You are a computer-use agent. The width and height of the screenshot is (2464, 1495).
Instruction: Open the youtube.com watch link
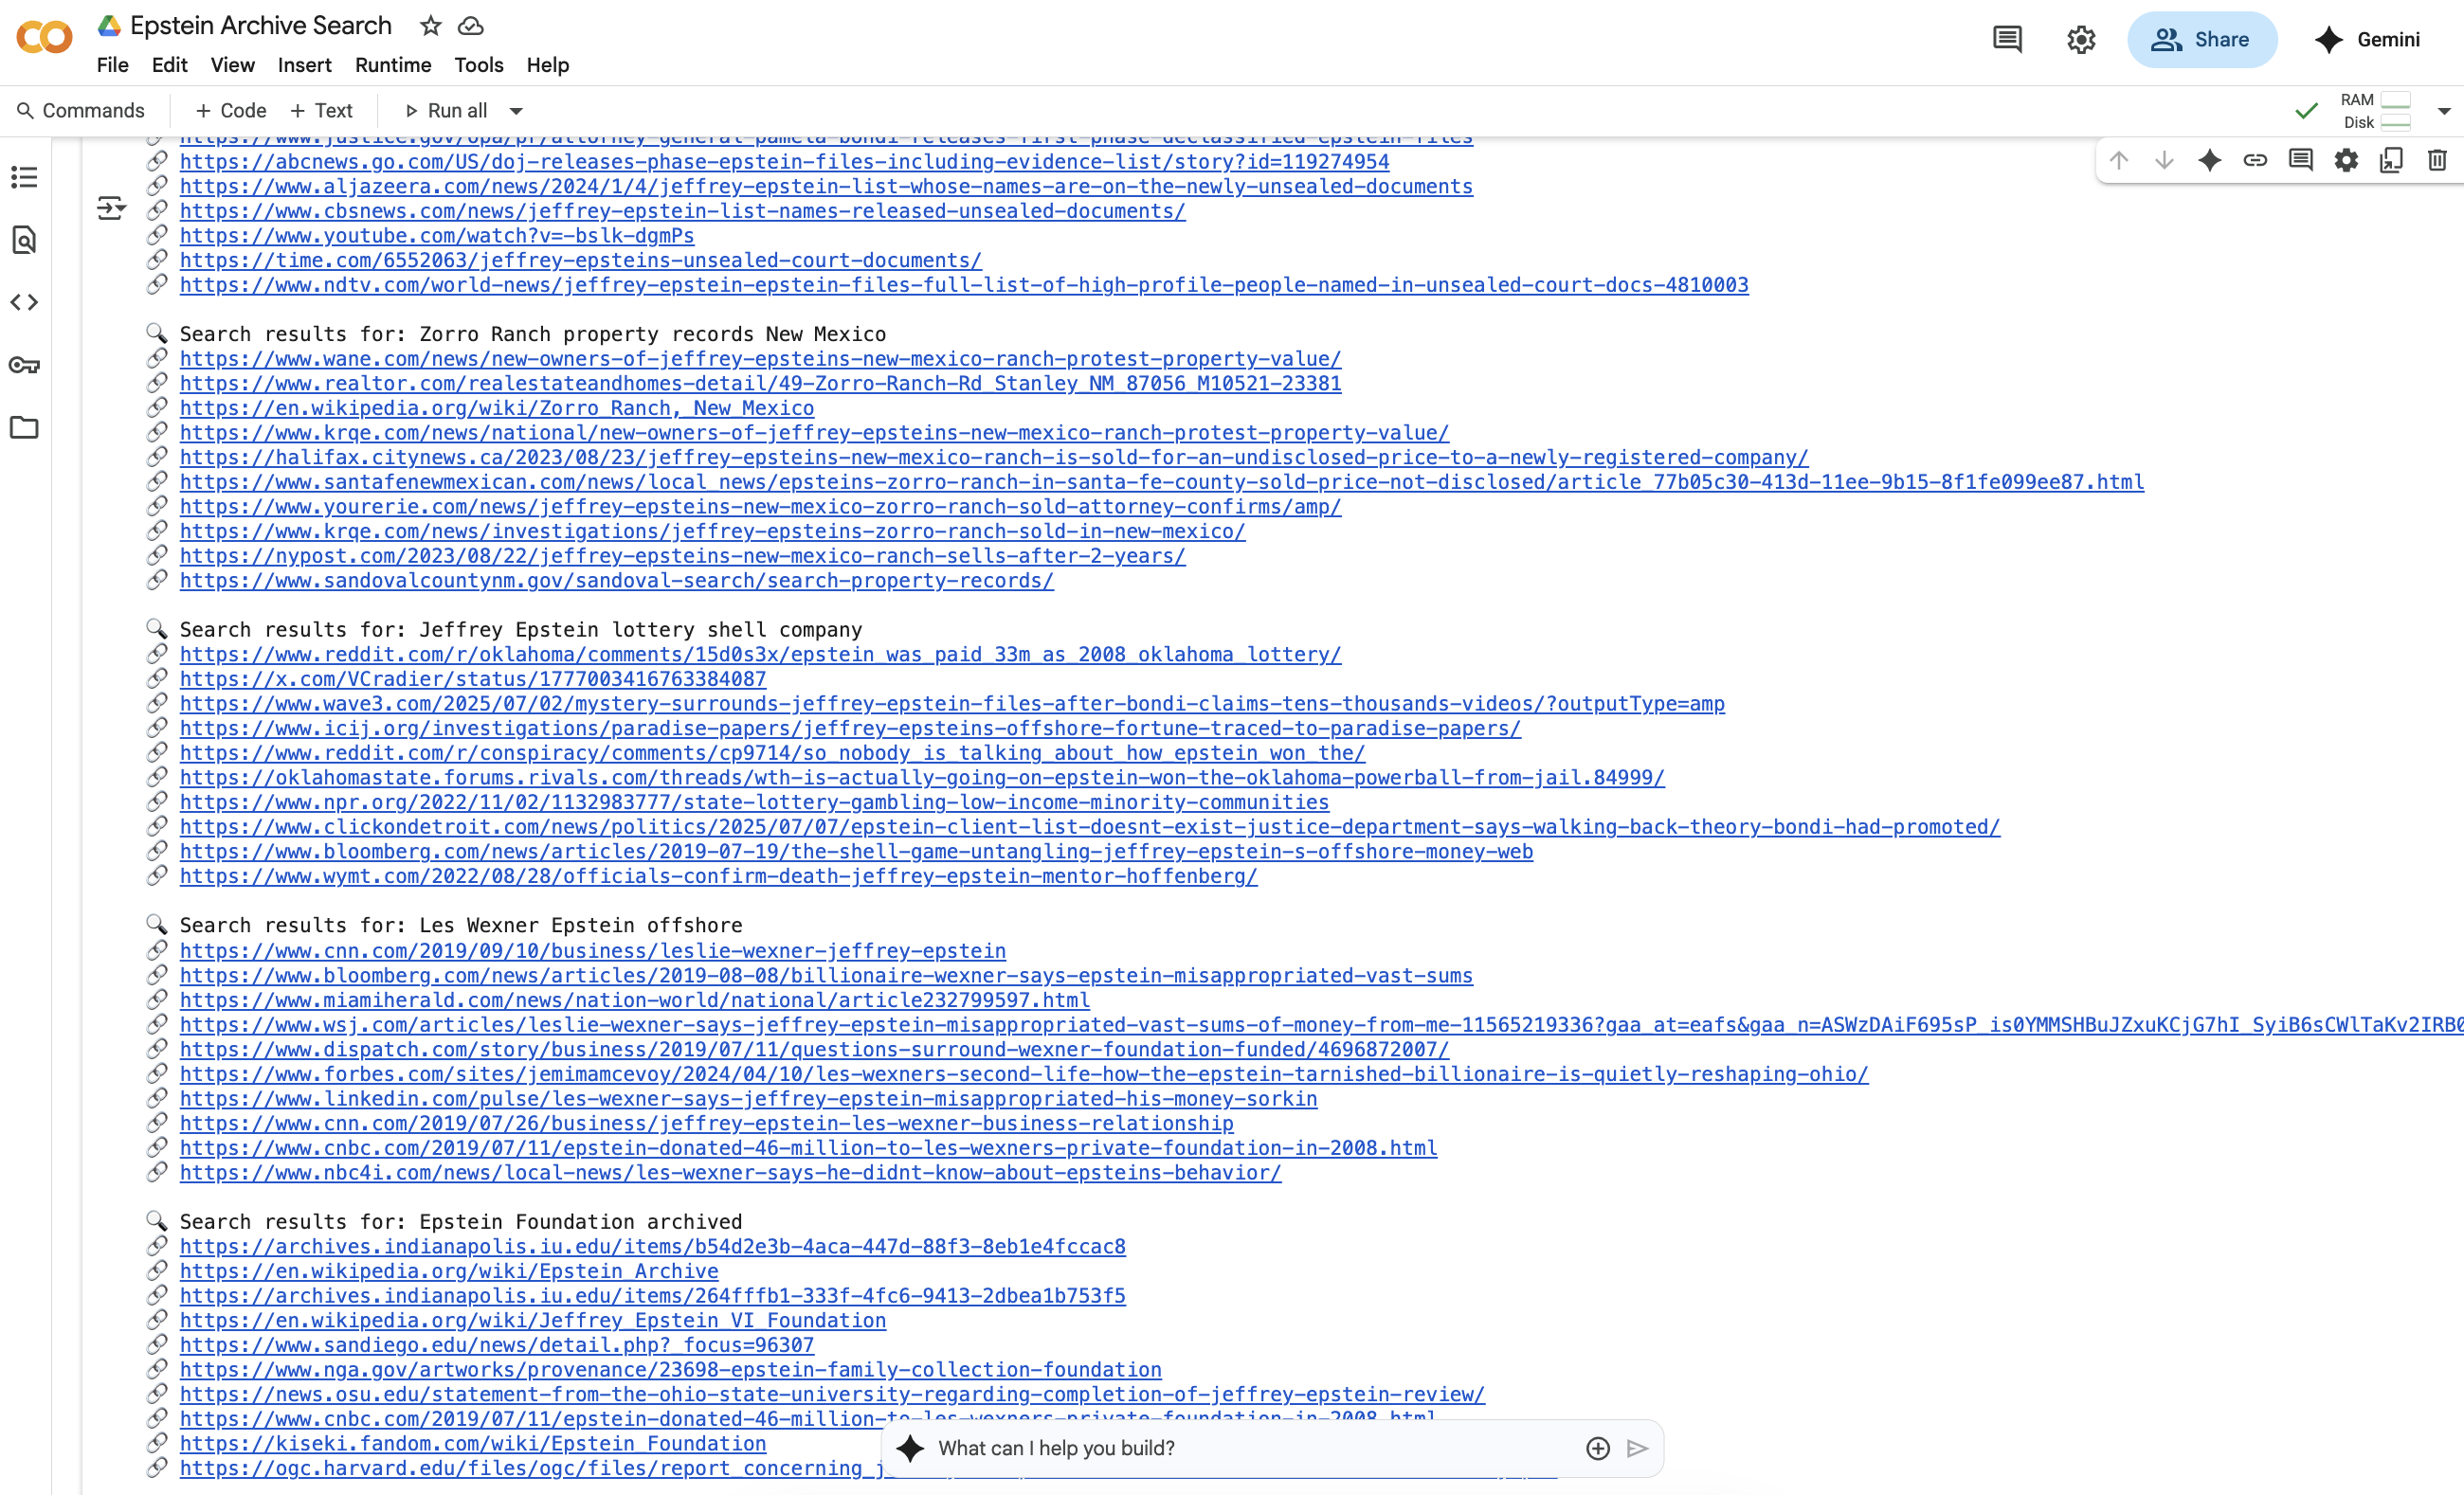(437, 236)
